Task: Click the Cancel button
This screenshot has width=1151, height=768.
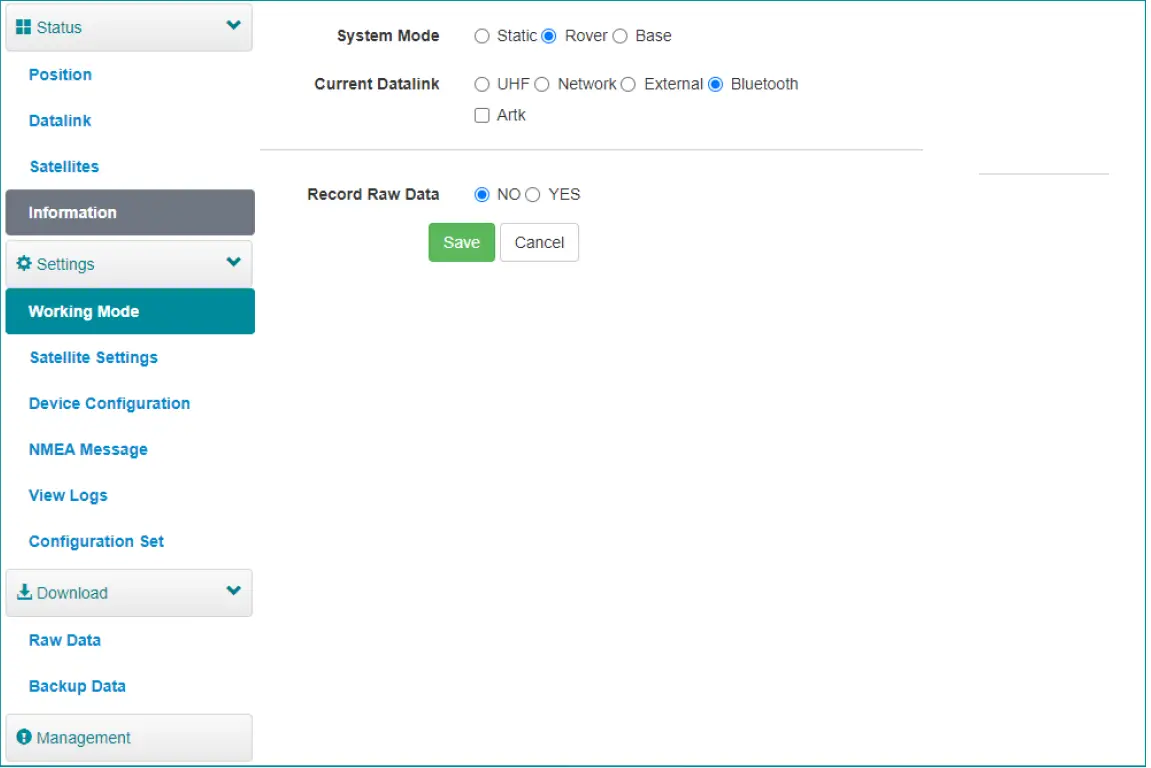Action: tap(540, 242)
